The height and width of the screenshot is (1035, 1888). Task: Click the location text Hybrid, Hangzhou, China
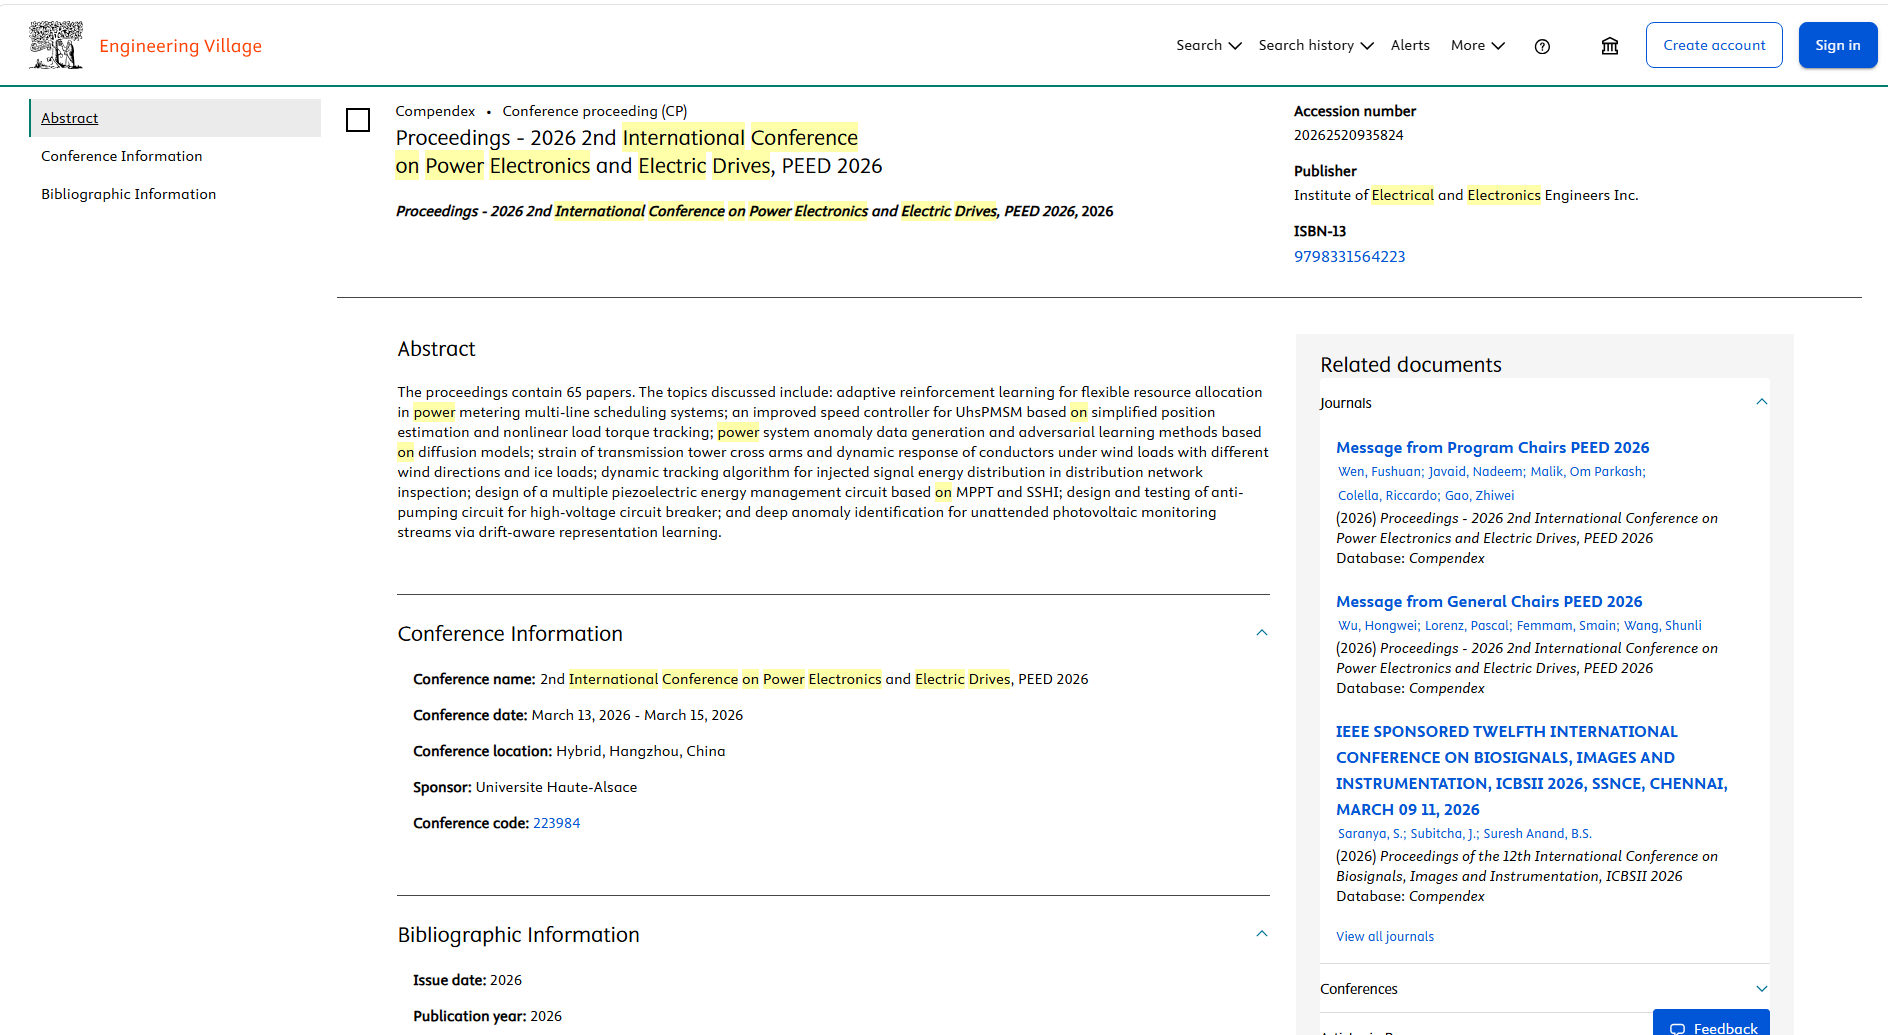[641, 751]
